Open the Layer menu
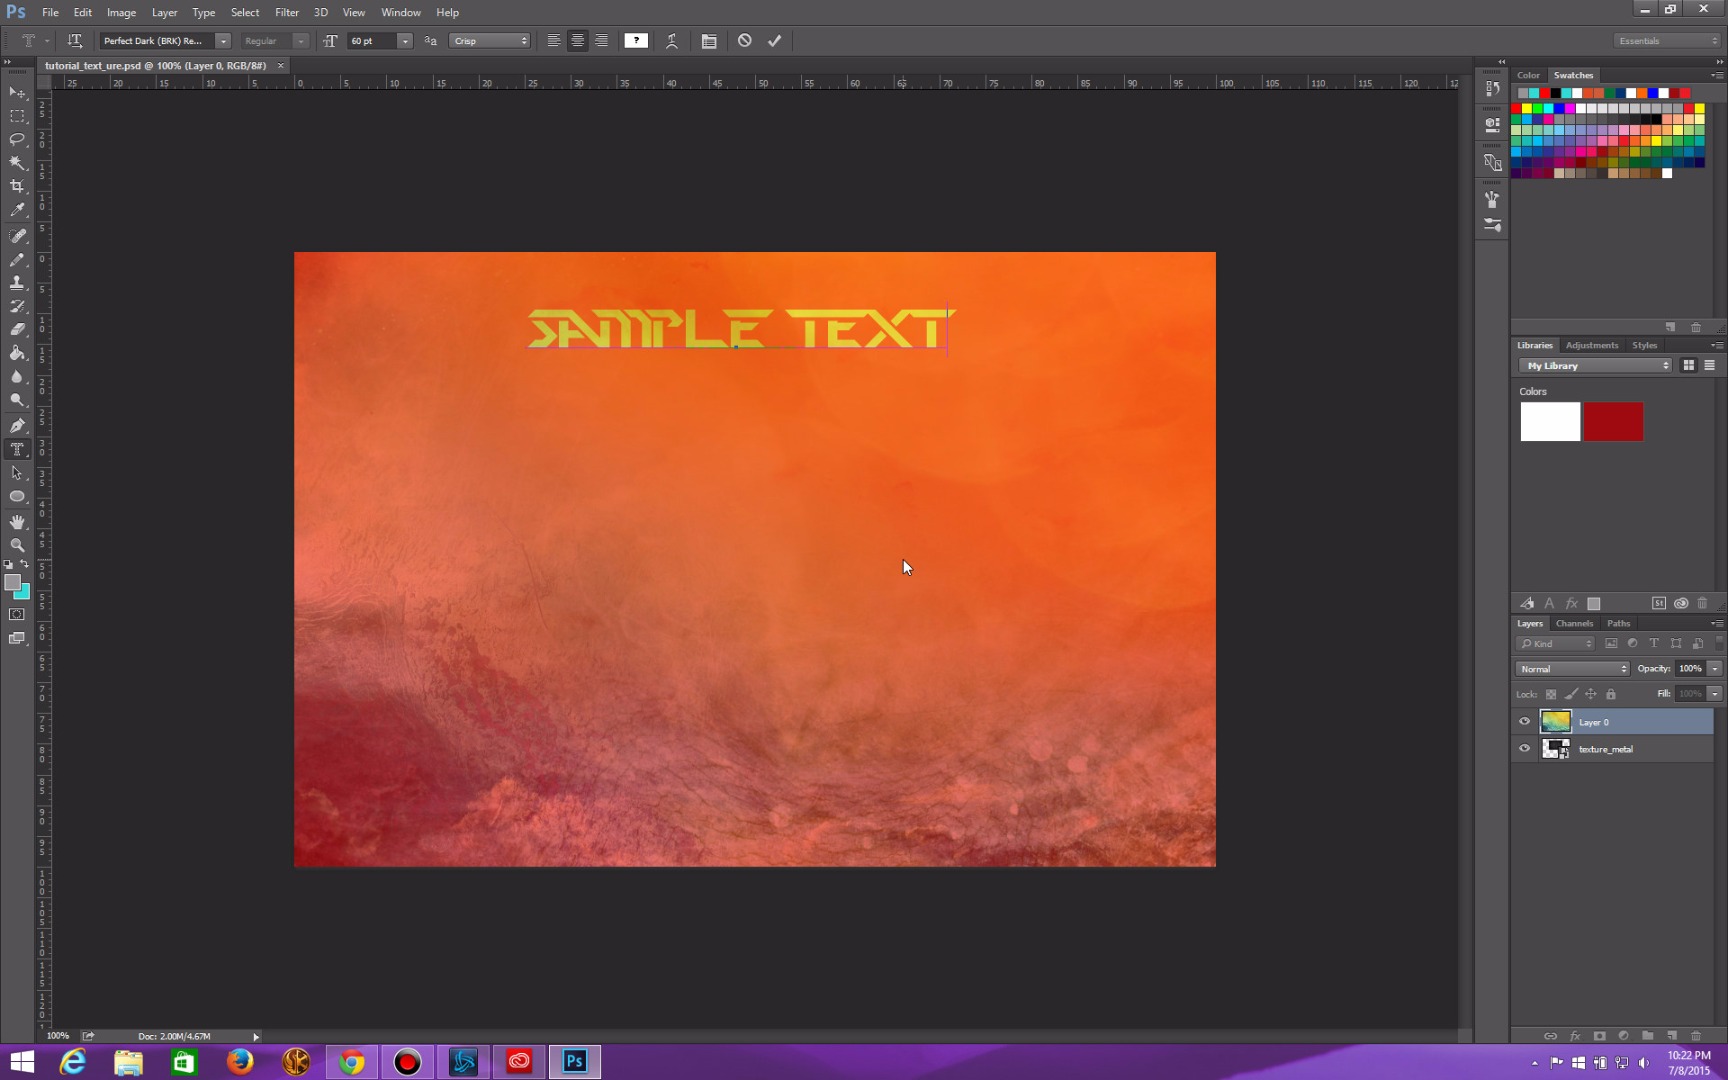 coord(164,12)
